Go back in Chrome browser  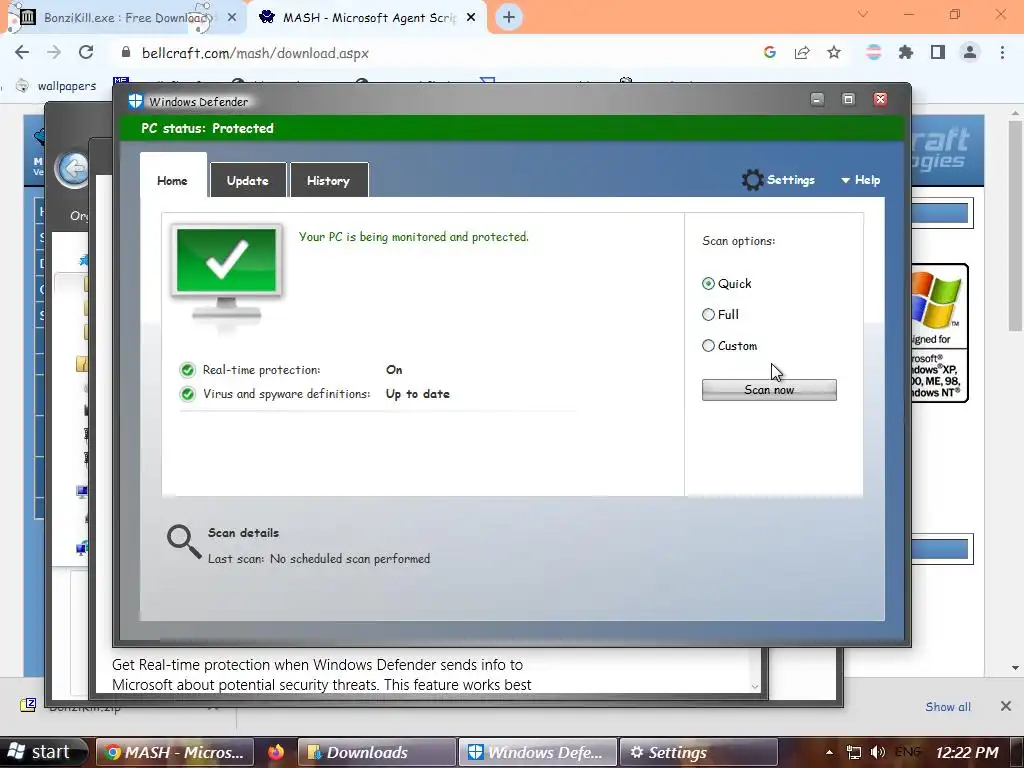(22, 53)
